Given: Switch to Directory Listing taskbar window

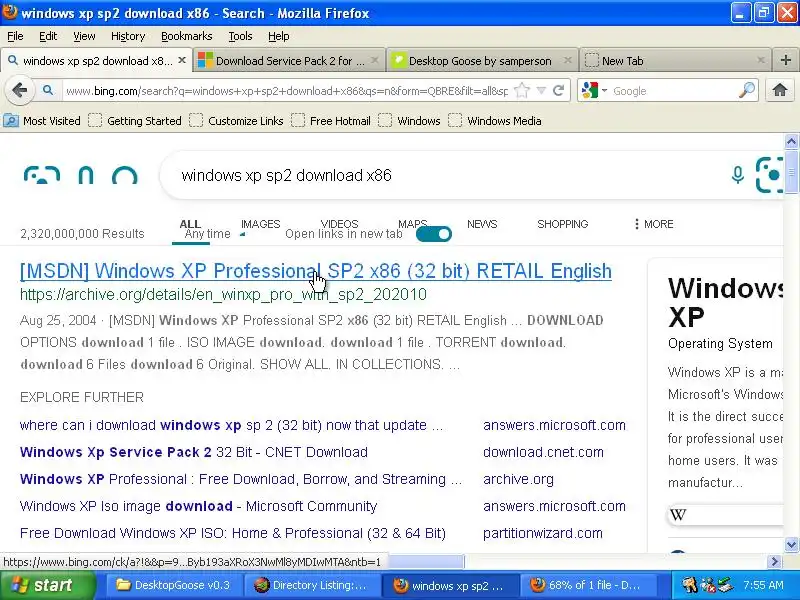Looking at the screenshot, I should (x=312, y=585).
